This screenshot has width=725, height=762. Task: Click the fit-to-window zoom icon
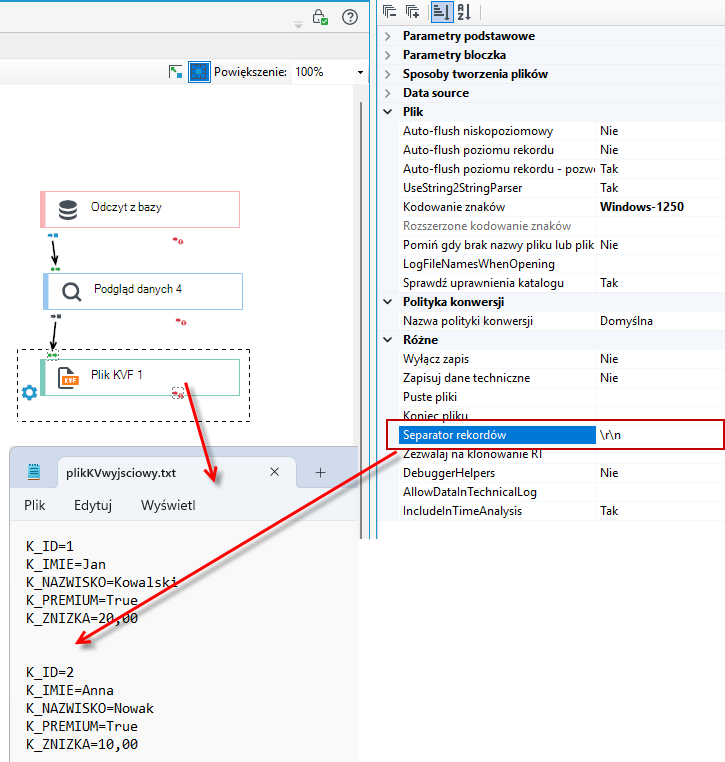(175, 72)
